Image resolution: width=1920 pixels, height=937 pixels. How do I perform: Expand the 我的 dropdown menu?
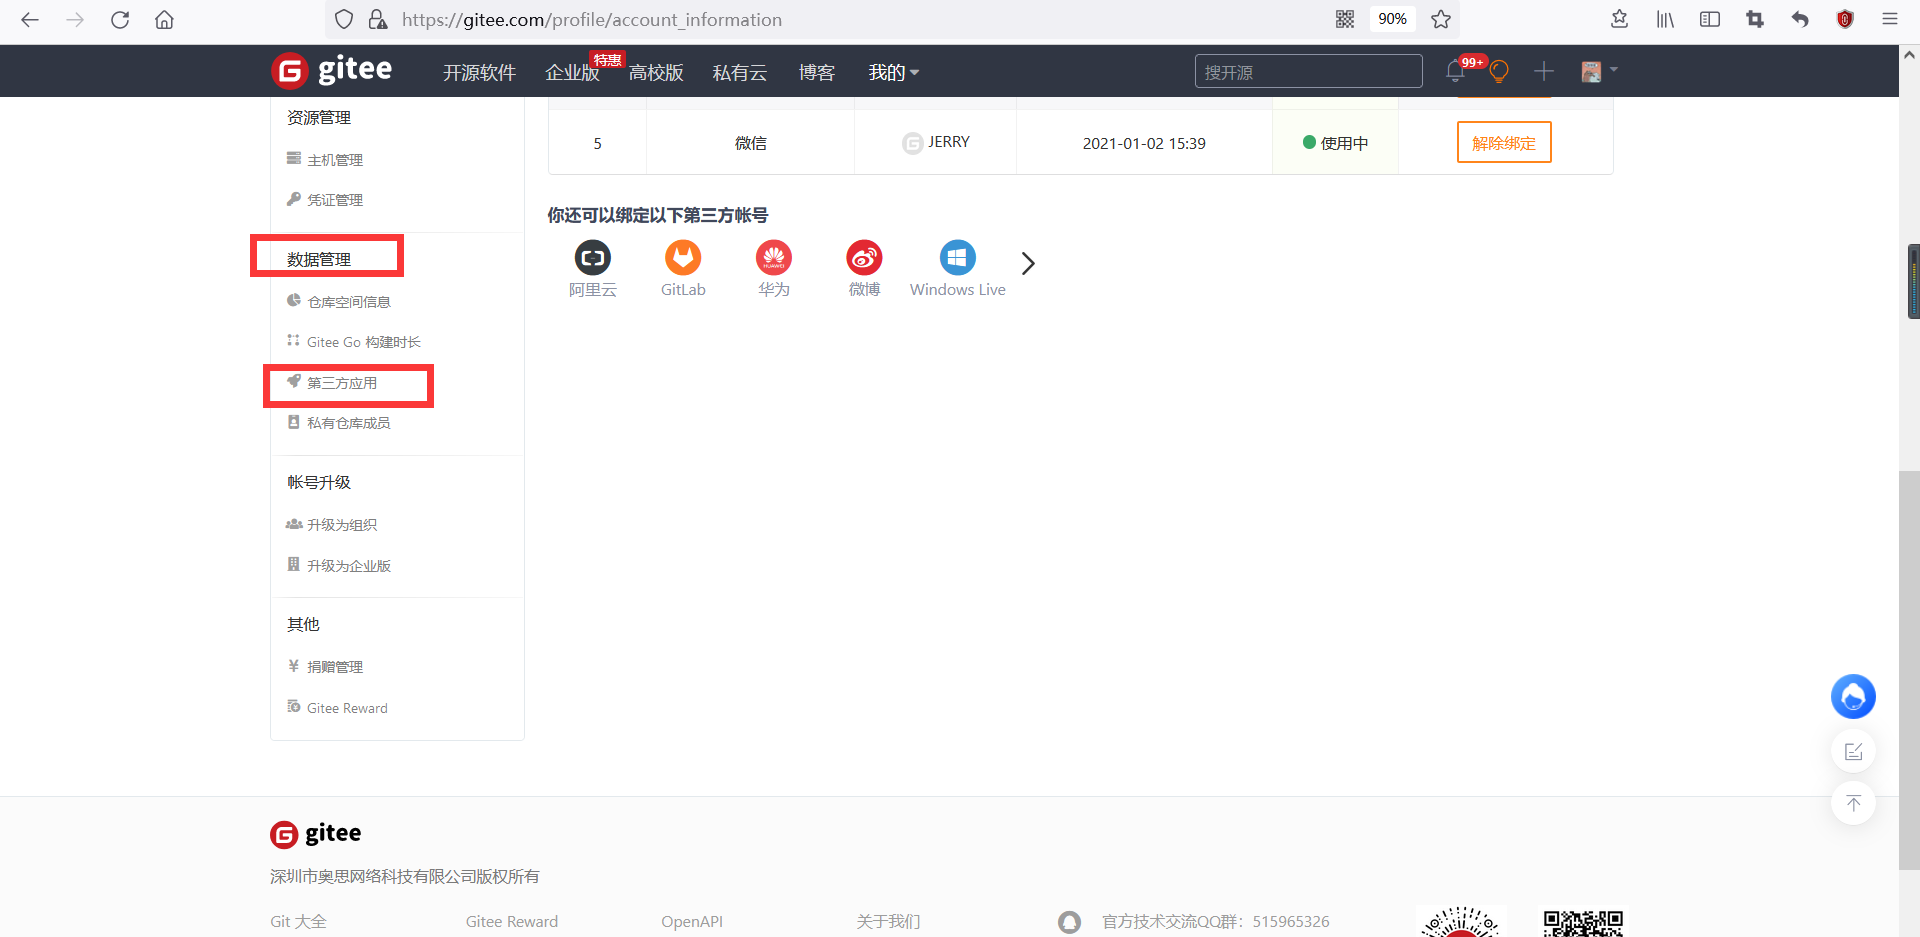click(x=893, y=73)
